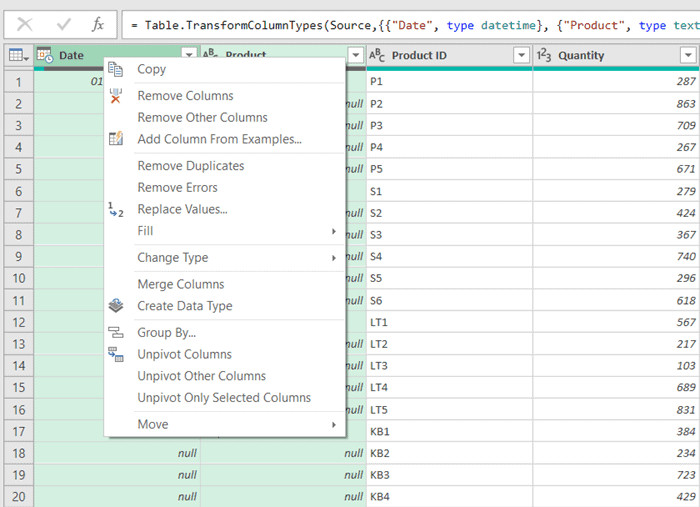Click the table icon in the top-left grid corner
700x507 pixels.
pyautogui.click(x=17, y=55)
